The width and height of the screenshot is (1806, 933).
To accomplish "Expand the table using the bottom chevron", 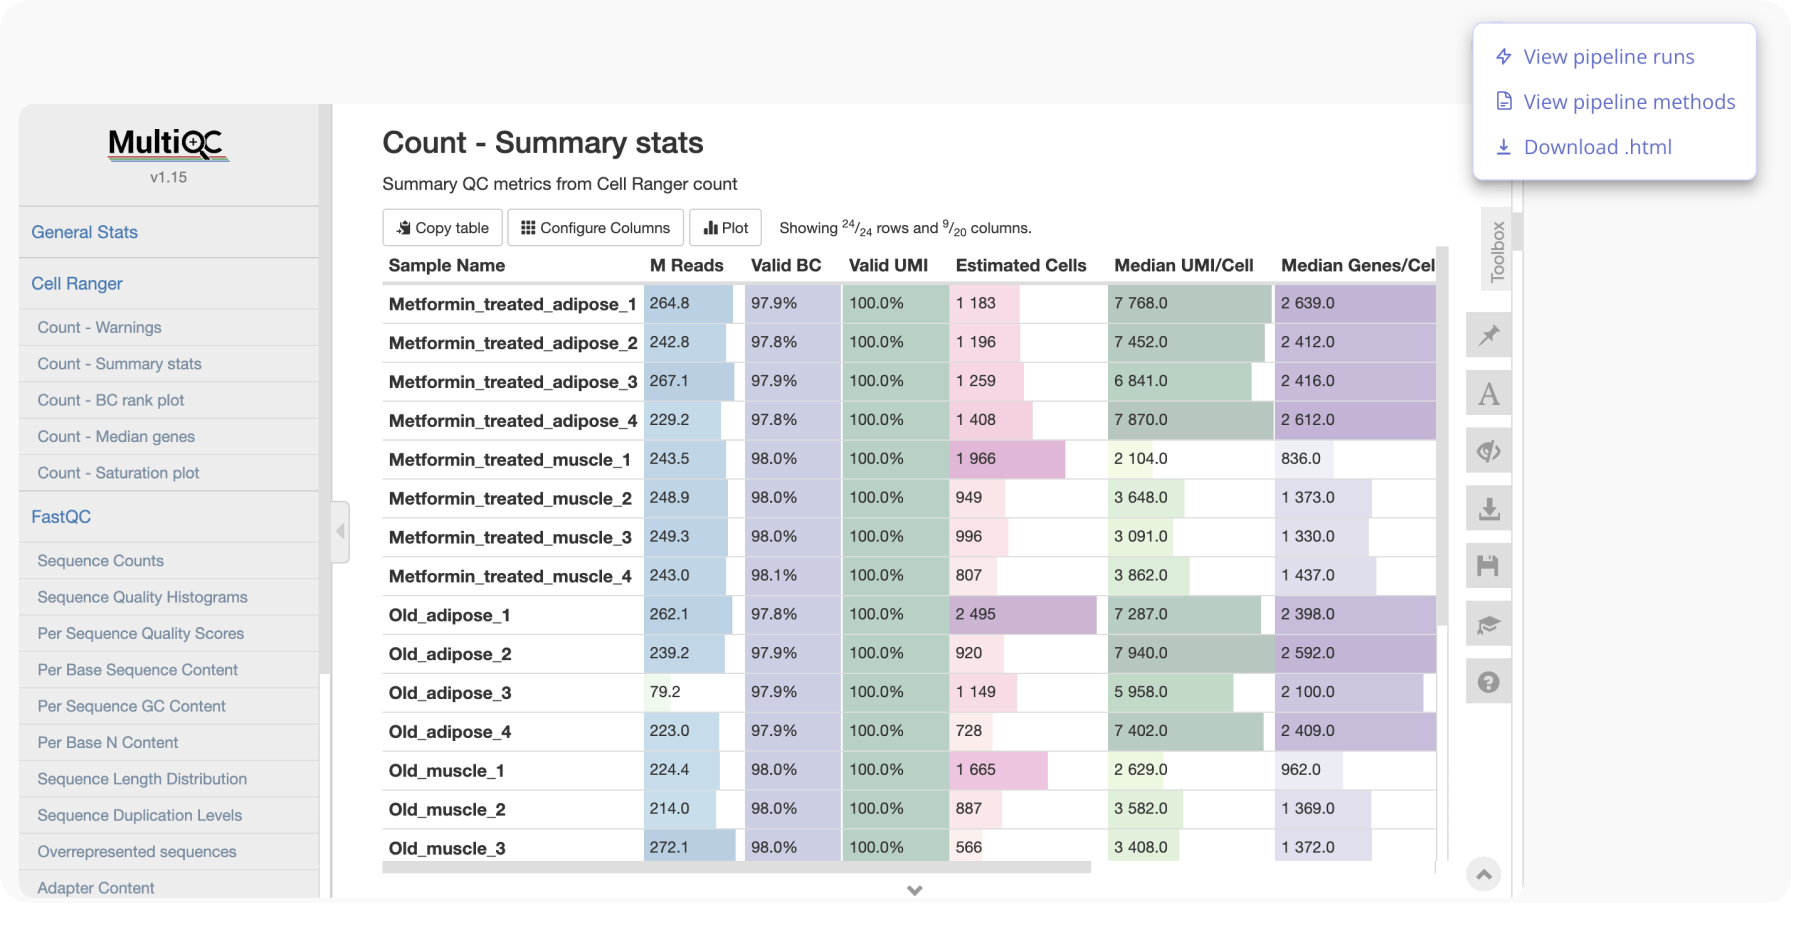I will tap(914, 890).
